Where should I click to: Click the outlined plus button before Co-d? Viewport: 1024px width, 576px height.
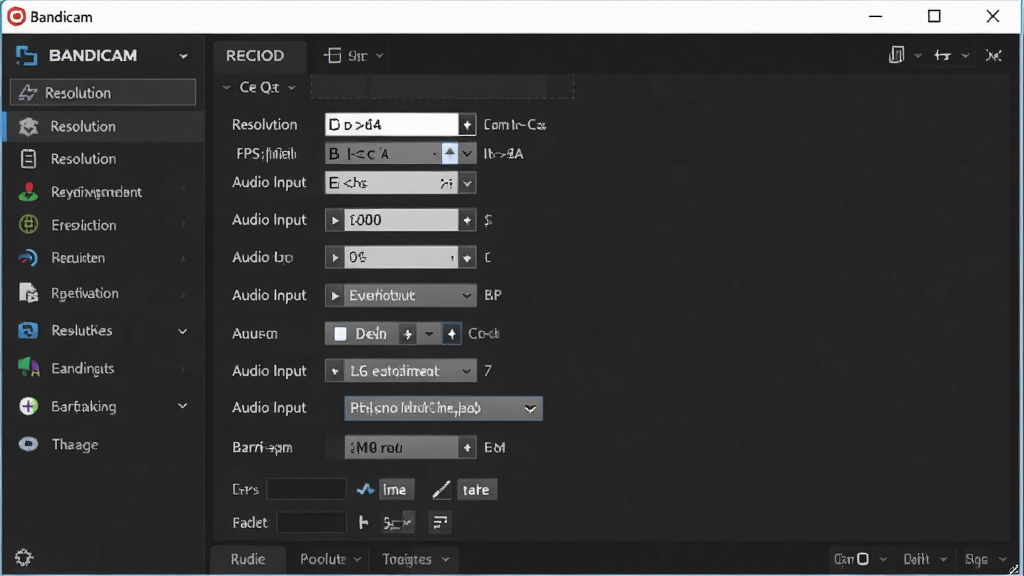[451, 334]
